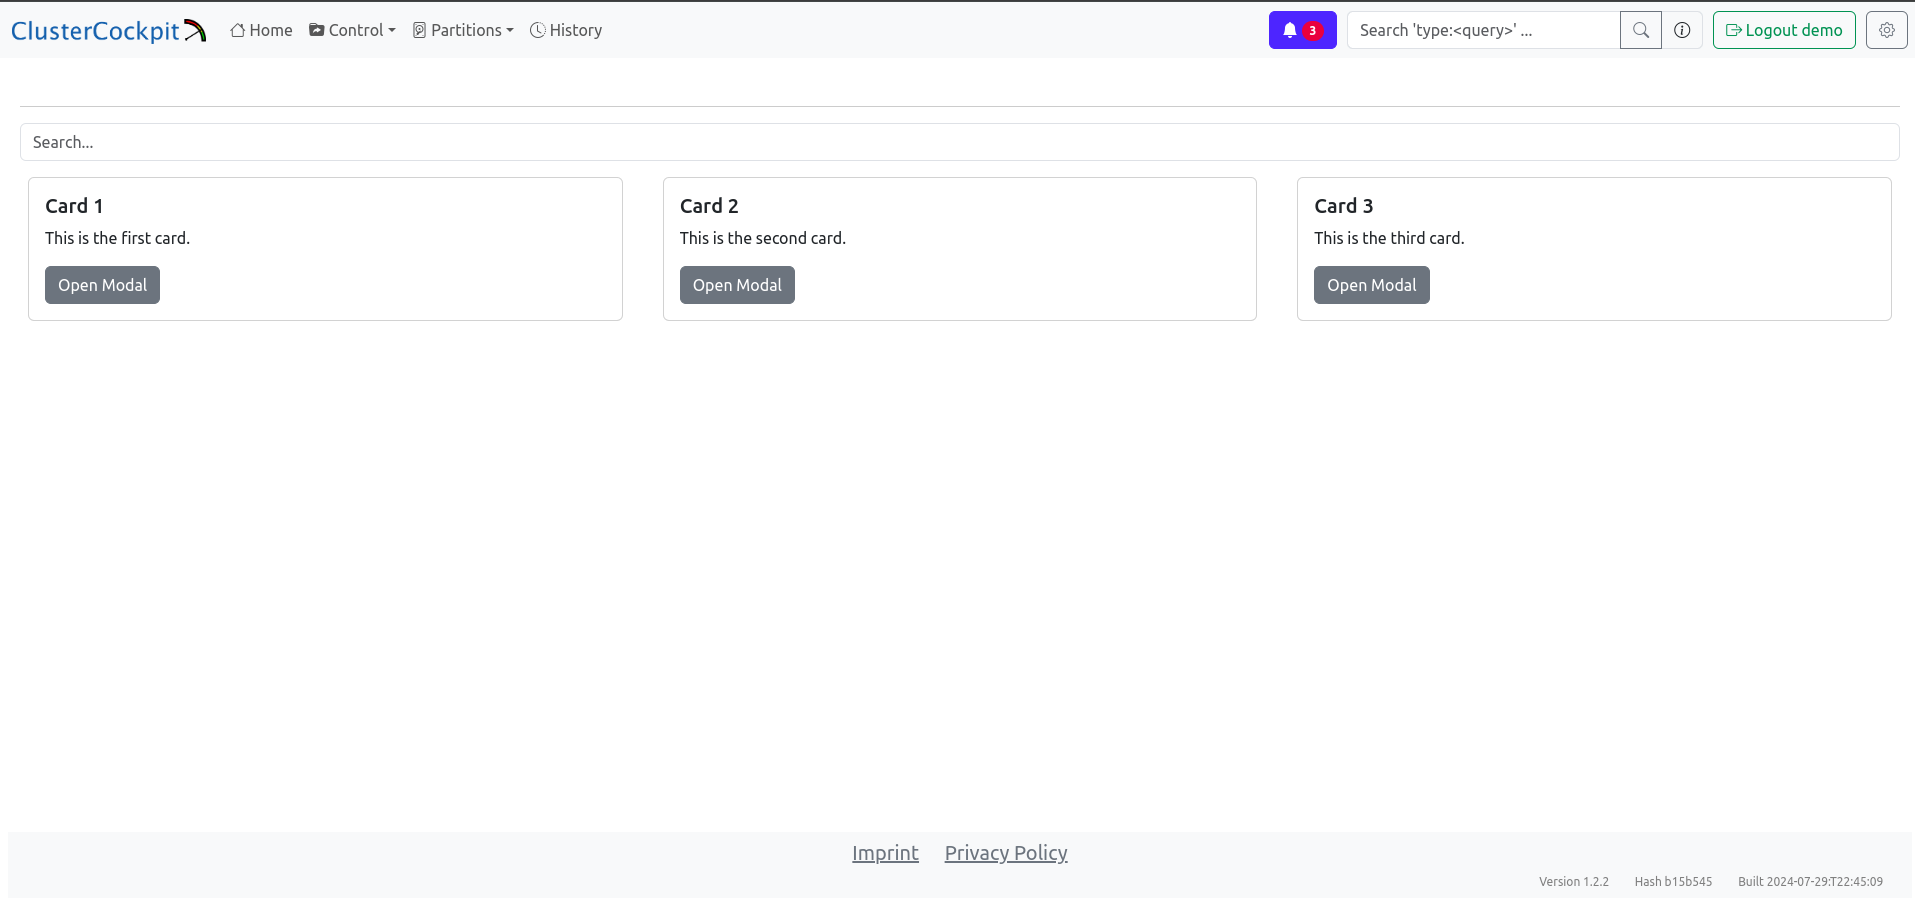Click the ClusterCockpit logo
This screenshot has height=906, width=1915.
point(108,31)
